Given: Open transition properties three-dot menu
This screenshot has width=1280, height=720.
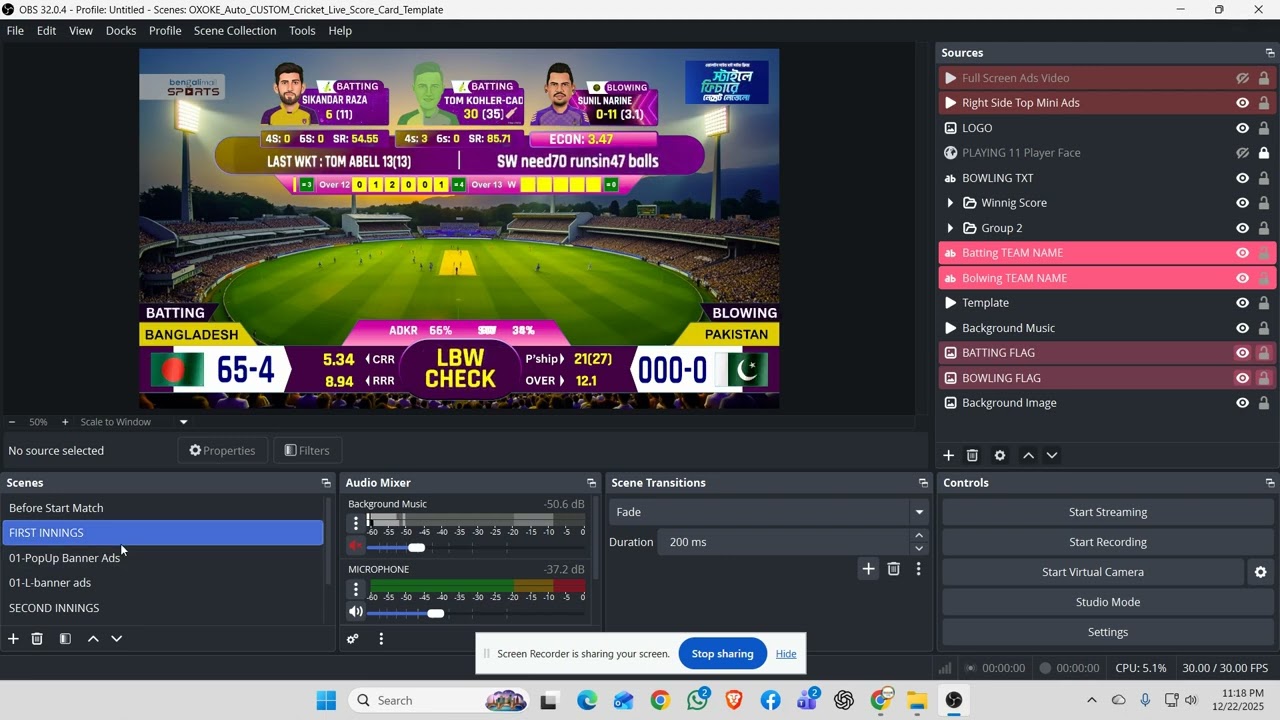Looking at the screenshot, I should pyautogui.click(x=918, y=569).
